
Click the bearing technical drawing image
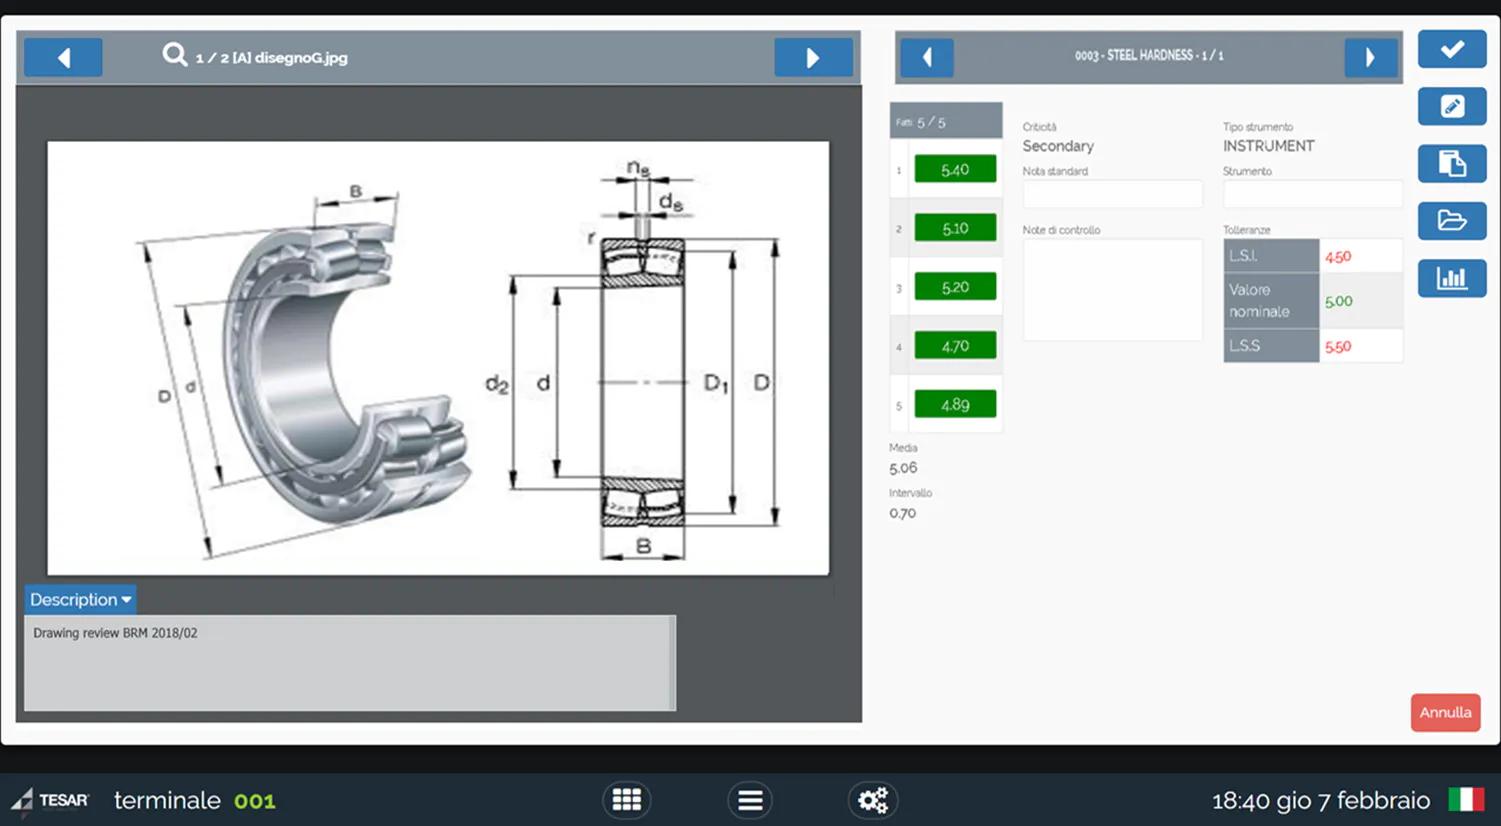click(438, 358)
